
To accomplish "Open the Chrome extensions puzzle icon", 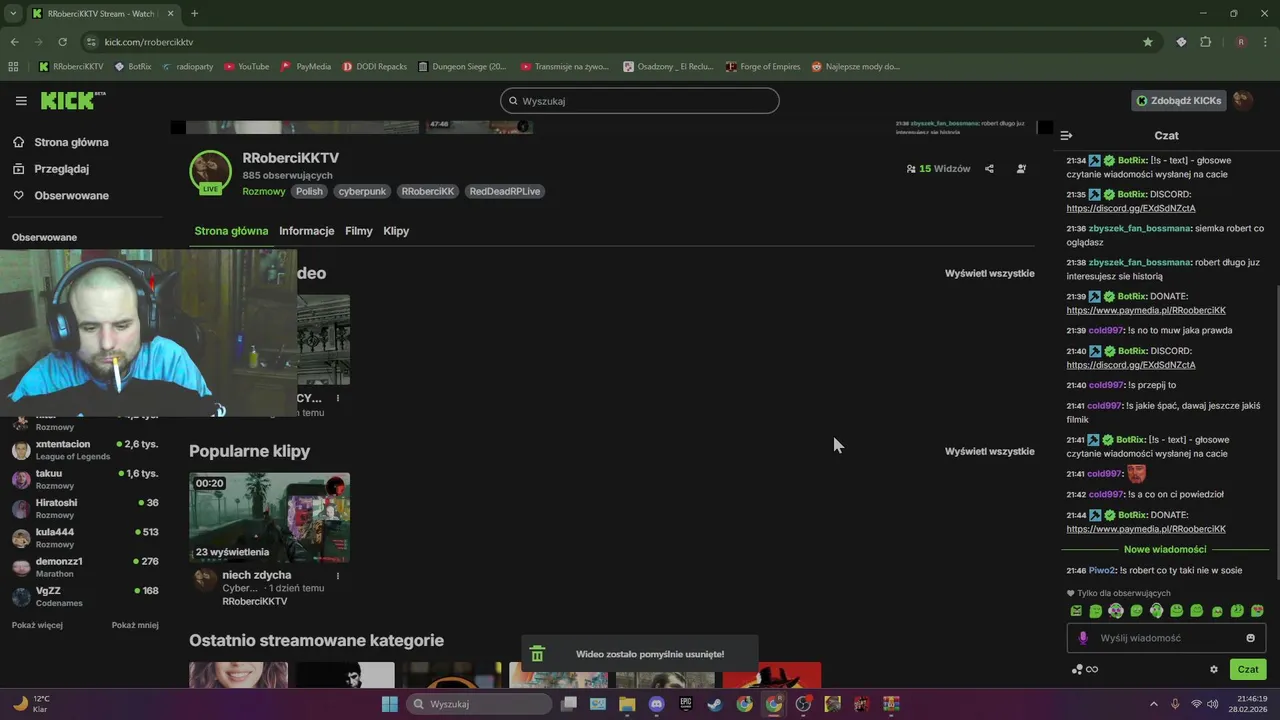I will (1205, 42).
